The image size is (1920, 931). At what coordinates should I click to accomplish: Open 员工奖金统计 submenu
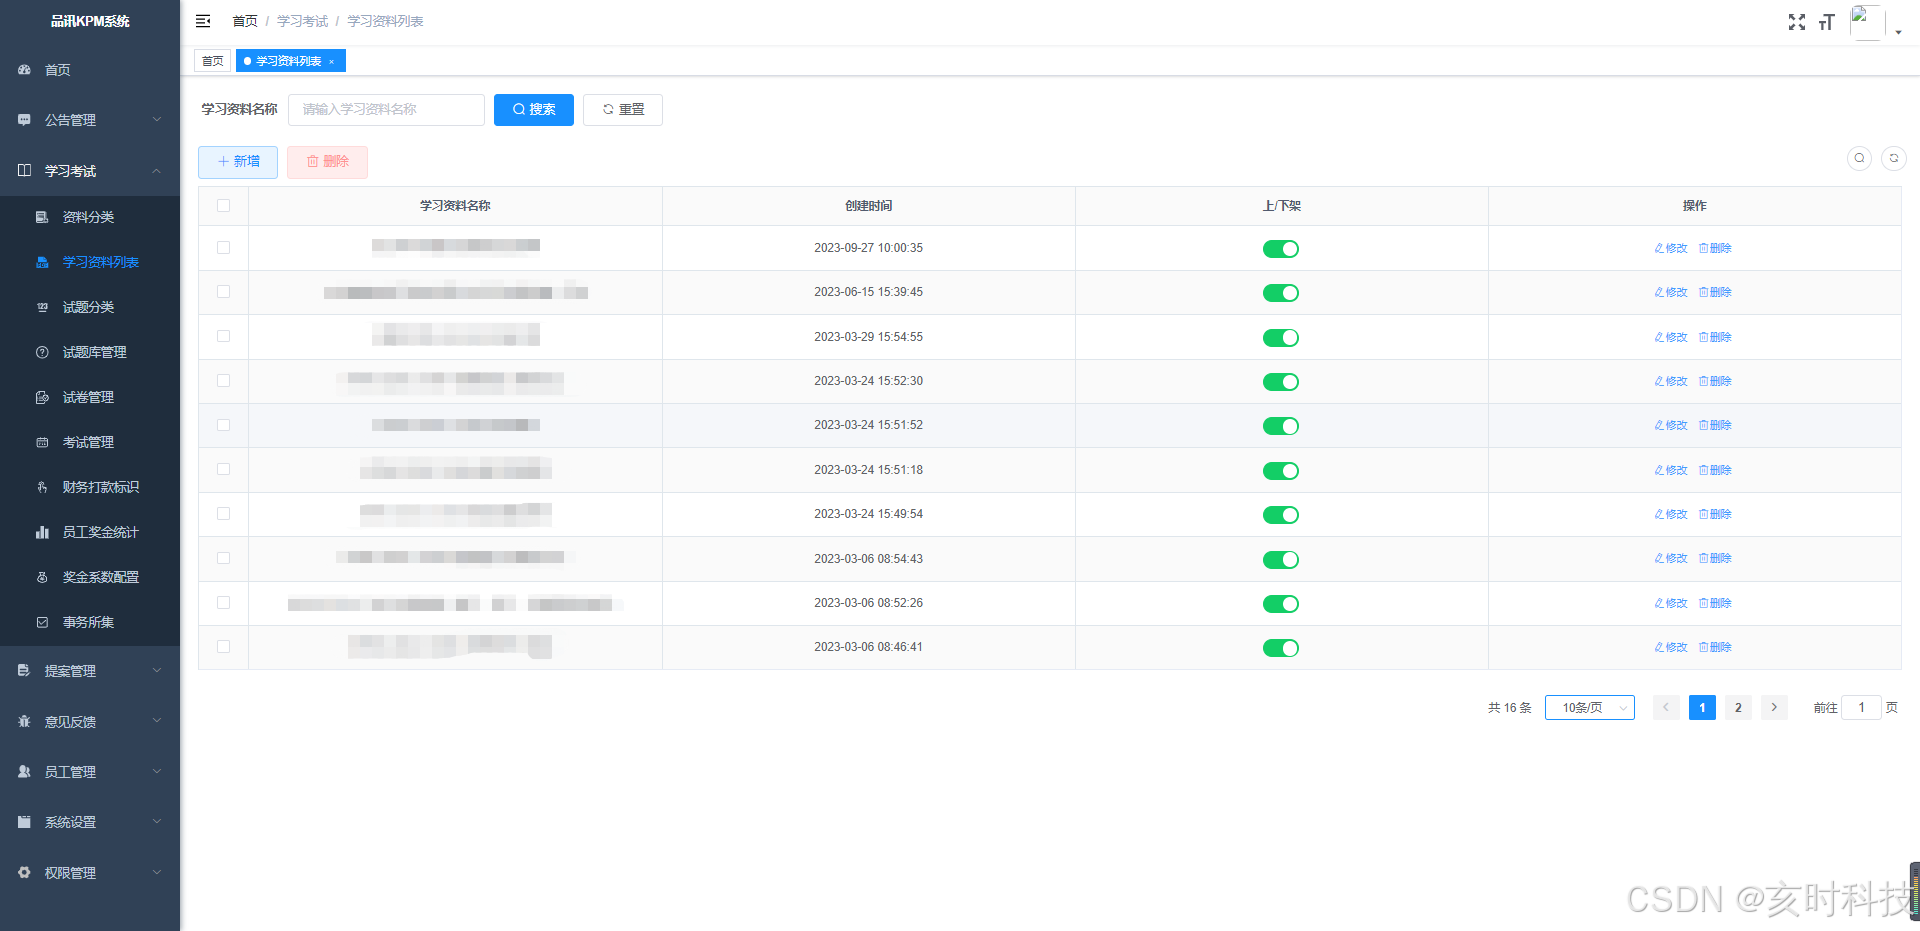(x=90, y=532)
